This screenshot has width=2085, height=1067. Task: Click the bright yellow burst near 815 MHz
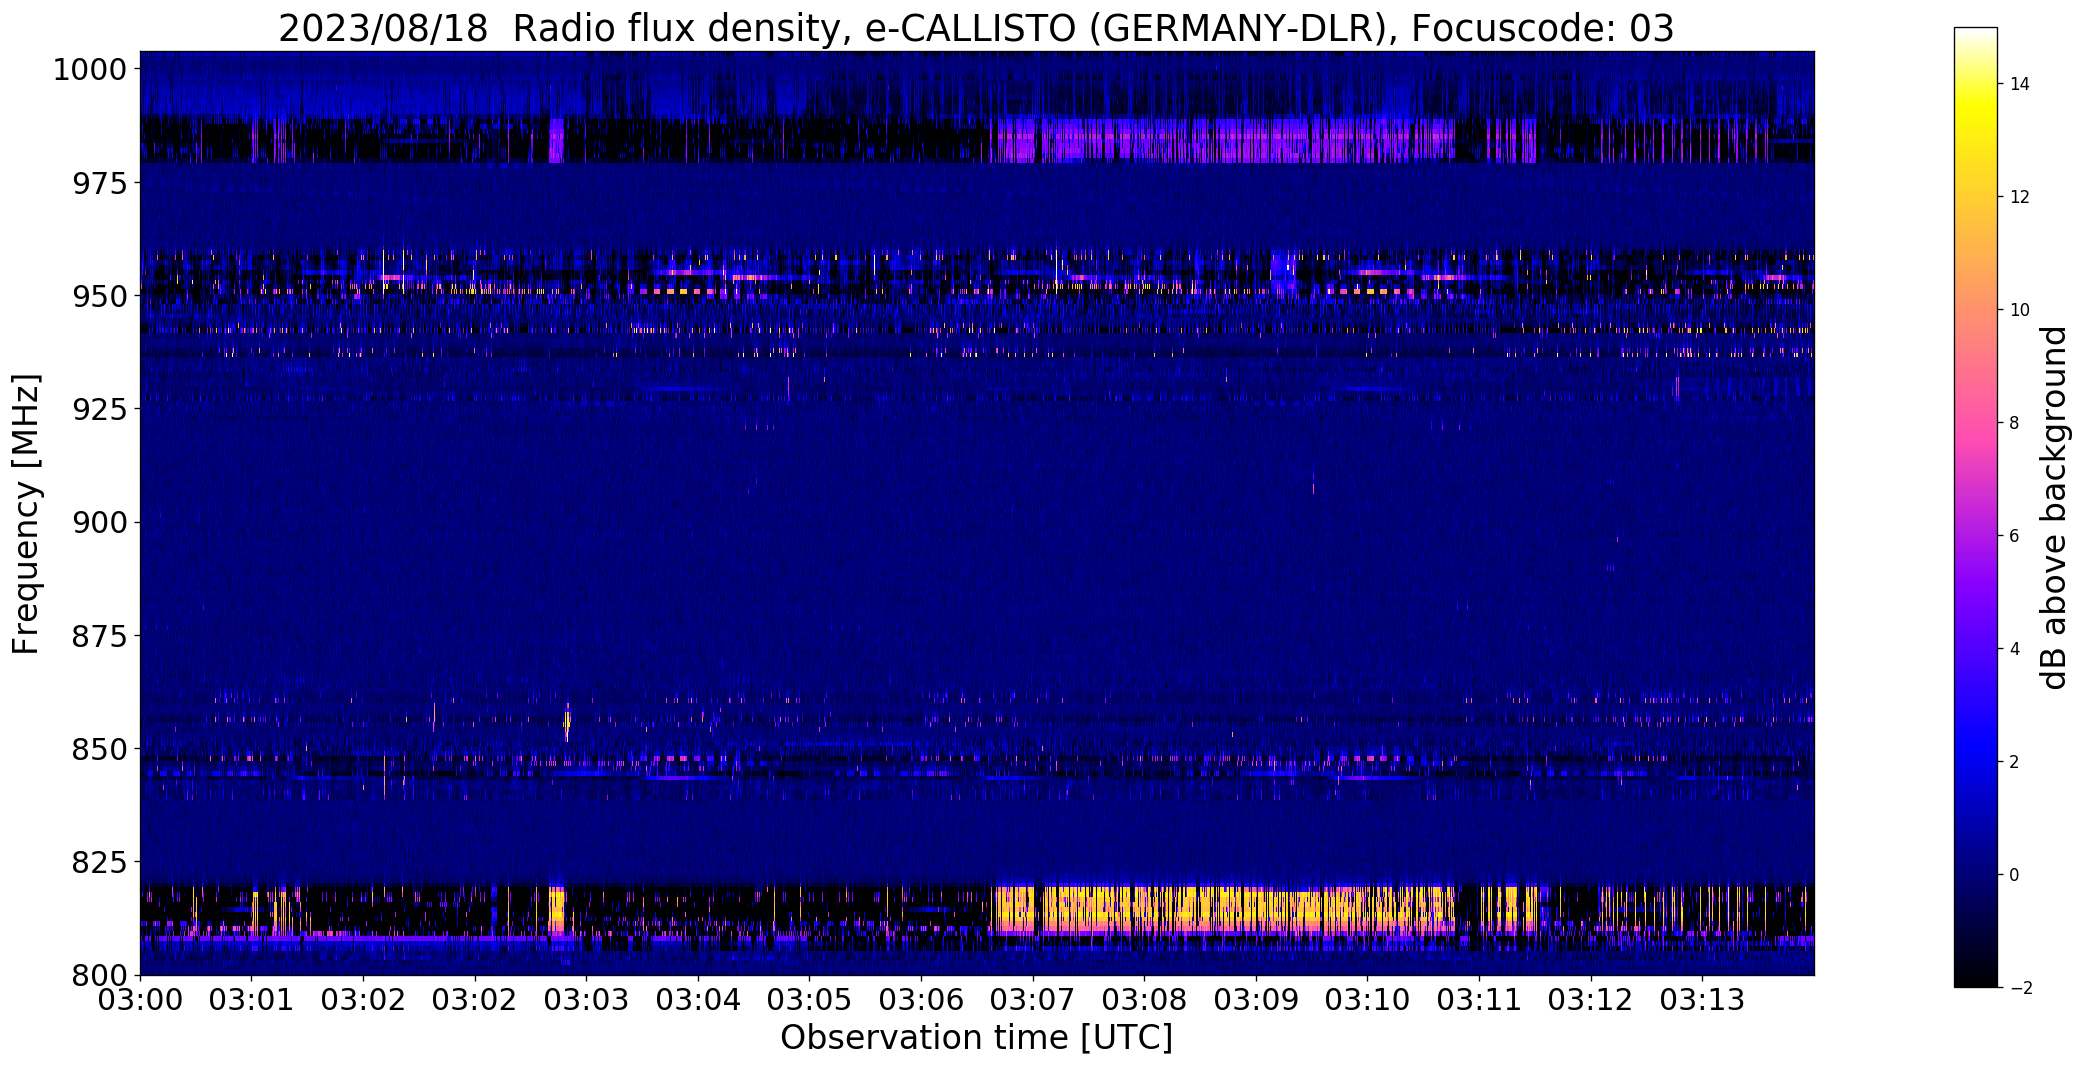pos(1225,910)
